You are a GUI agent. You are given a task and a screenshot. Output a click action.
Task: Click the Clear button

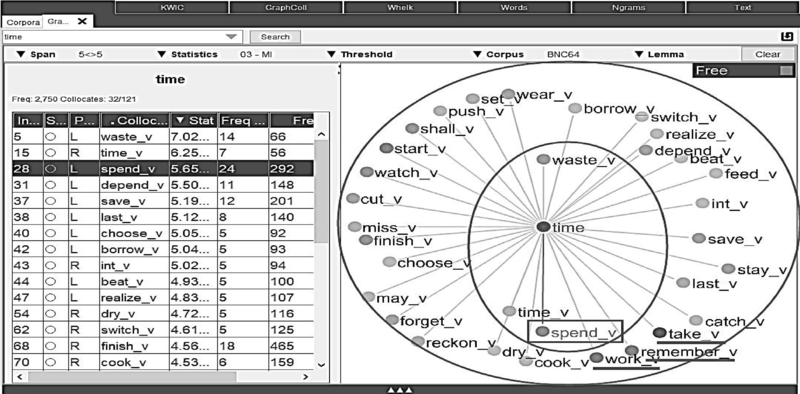tap(767, 54)
